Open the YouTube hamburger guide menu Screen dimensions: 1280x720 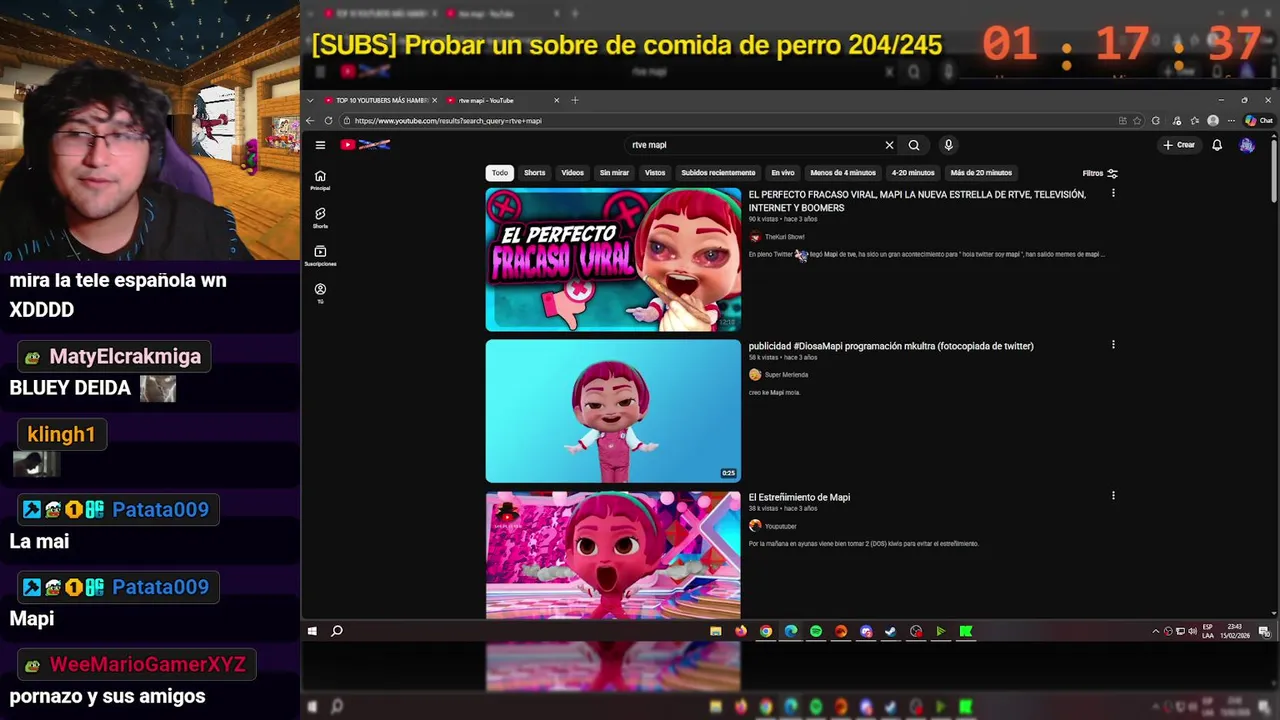point(320,145)
